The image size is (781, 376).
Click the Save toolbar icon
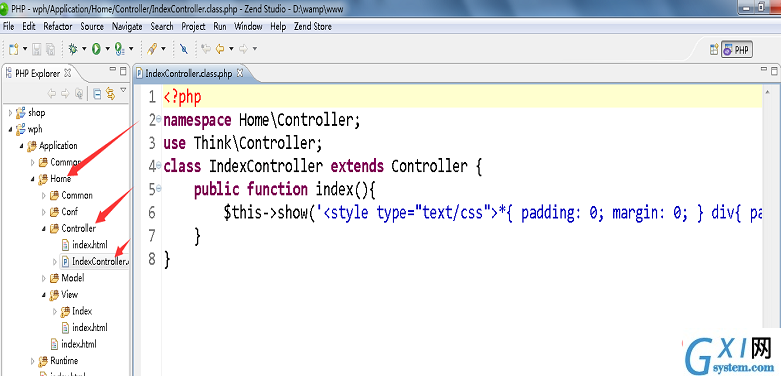[37, 49]
